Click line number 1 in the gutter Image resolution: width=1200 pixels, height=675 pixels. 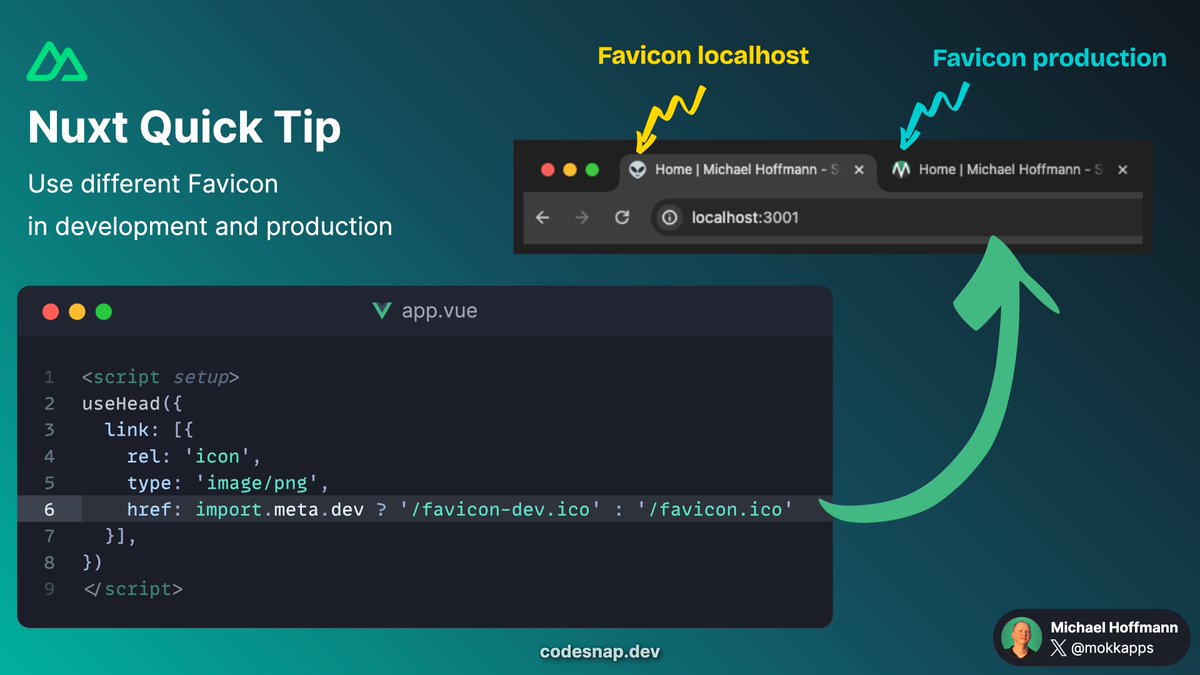click(48, 378)
